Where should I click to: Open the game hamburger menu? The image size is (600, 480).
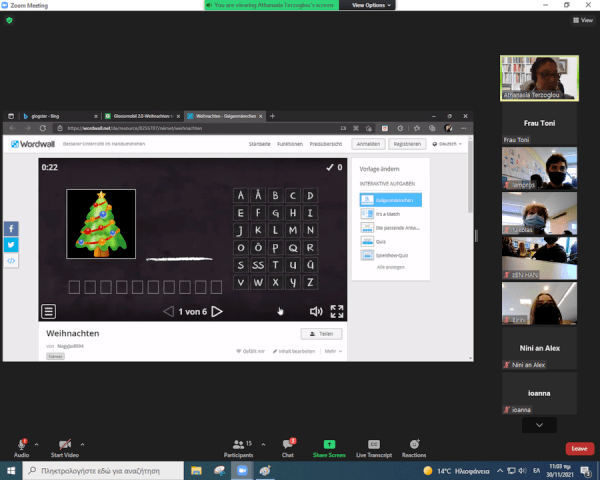[x=48, y=311]
